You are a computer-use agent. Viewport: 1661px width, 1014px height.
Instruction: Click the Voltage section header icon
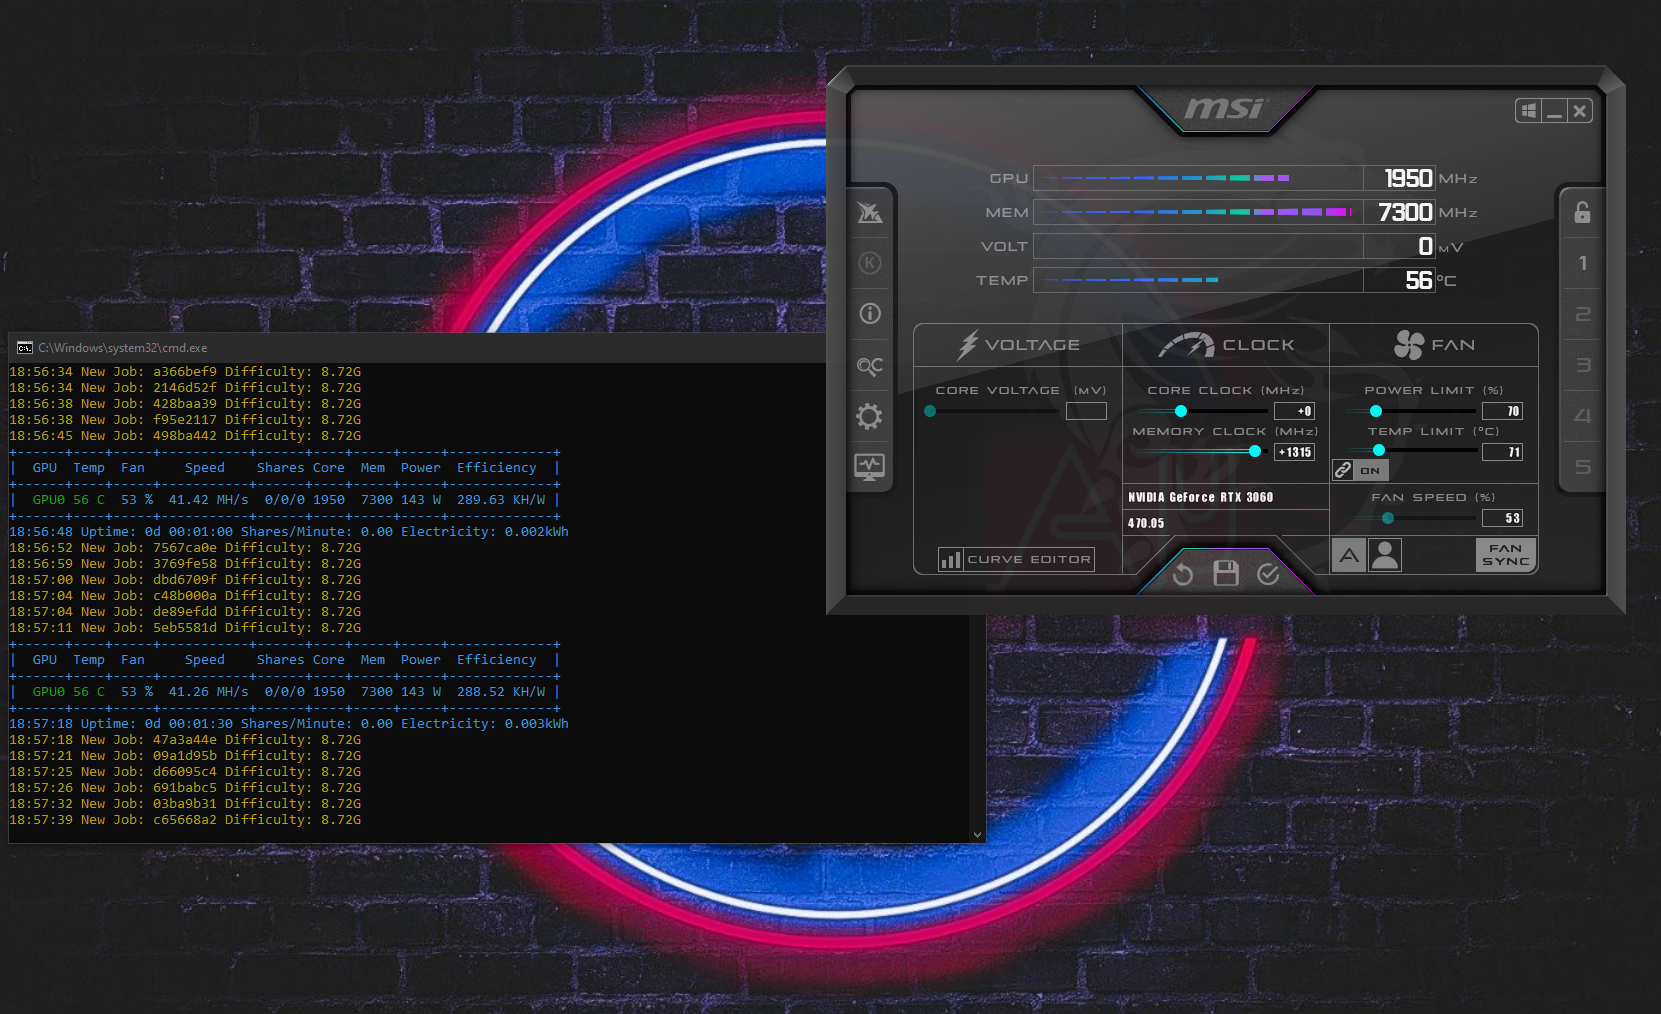click(x=967, y=345)
